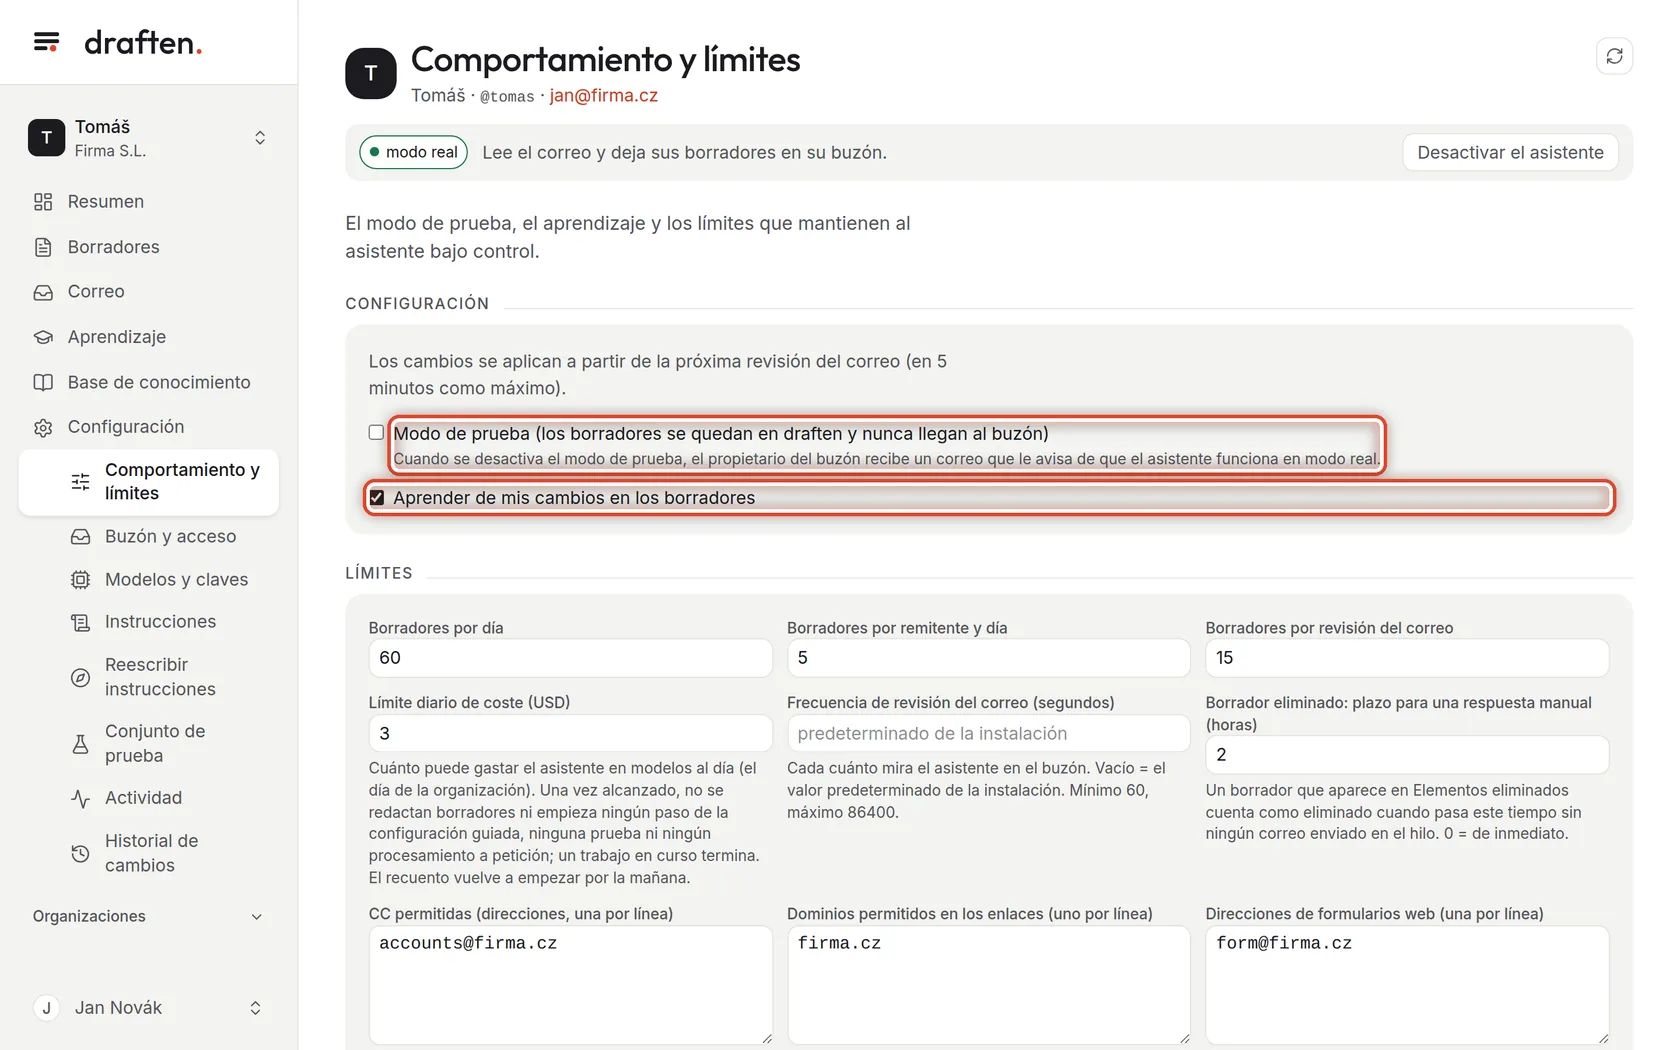Click Desactivar el asistente button
1680x1050 pixels.
coord(1510,153)
